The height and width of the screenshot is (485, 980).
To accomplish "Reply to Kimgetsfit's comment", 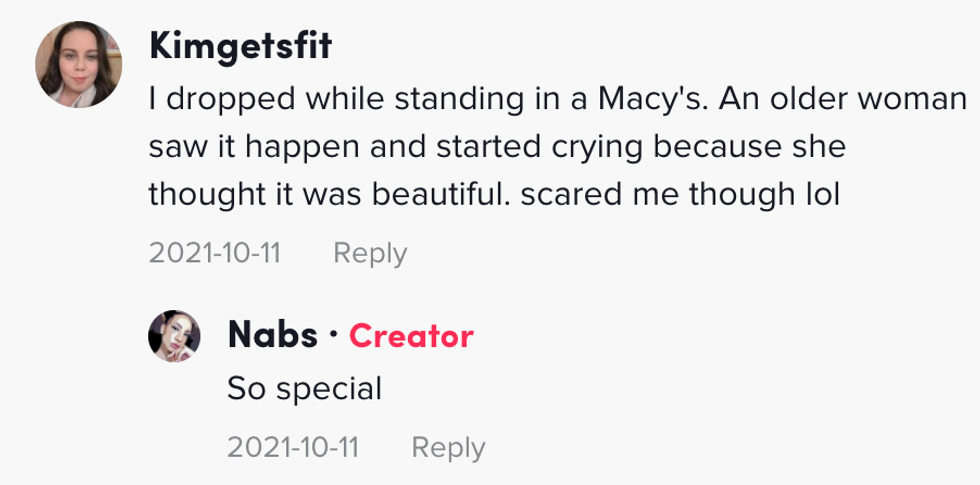I will pos(370,253).
